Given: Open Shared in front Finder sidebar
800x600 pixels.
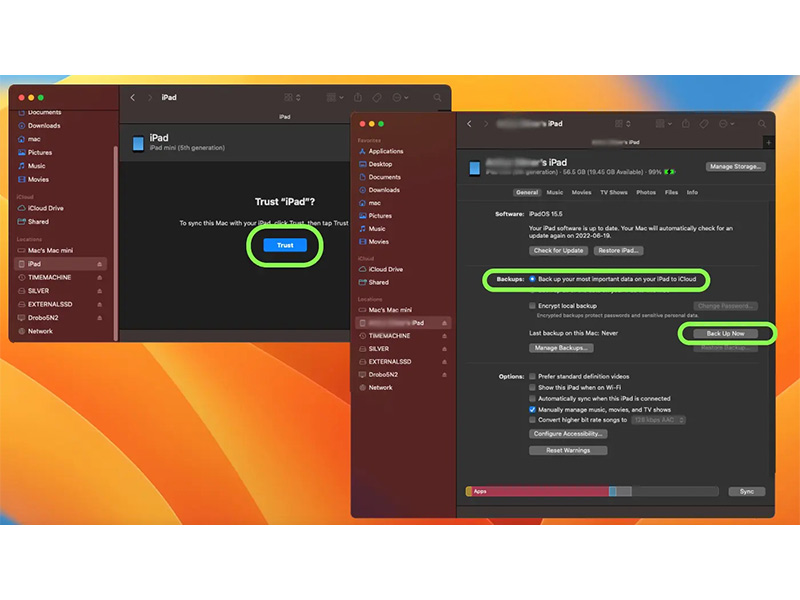Looking at the screenshot, I should click(x=378, y=282).
